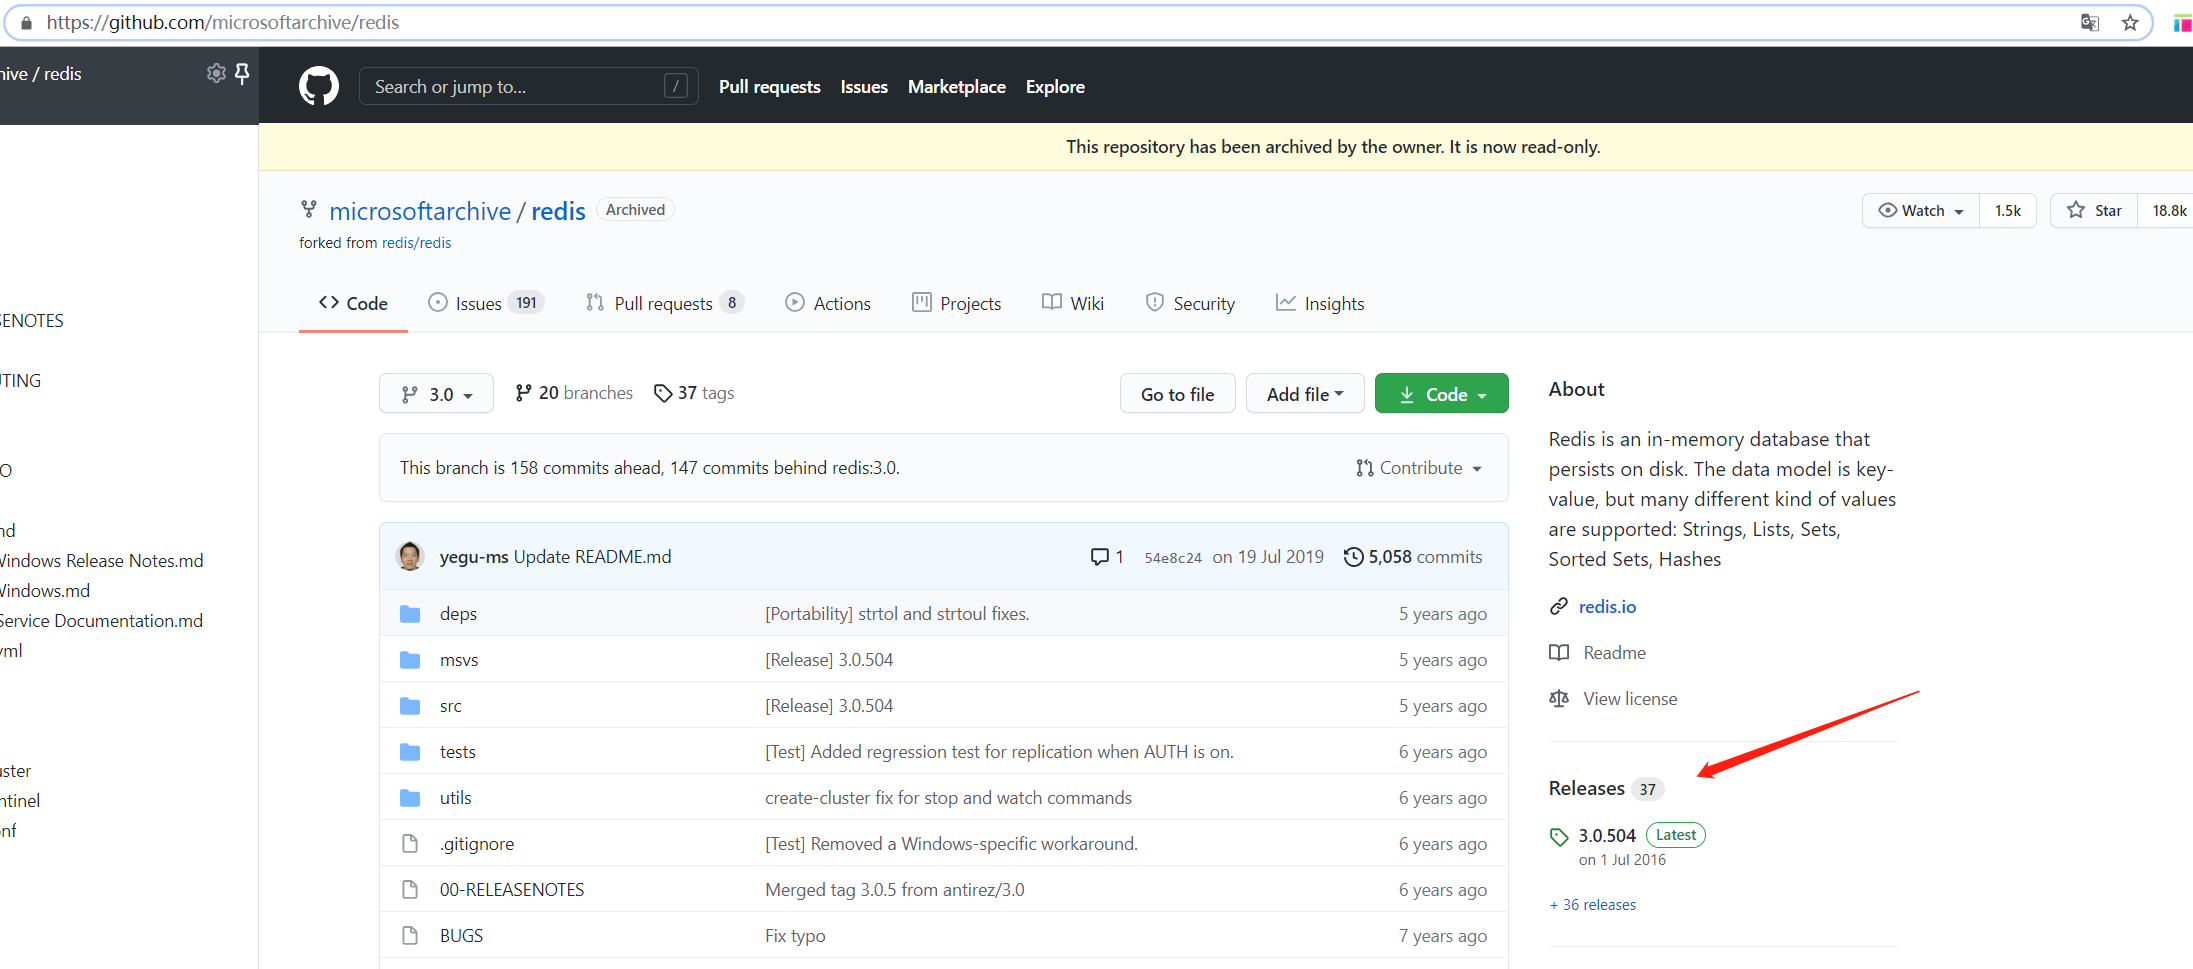Click the license scale icon
This screenshot has width=2193, height=969.
pos(1559,698)
